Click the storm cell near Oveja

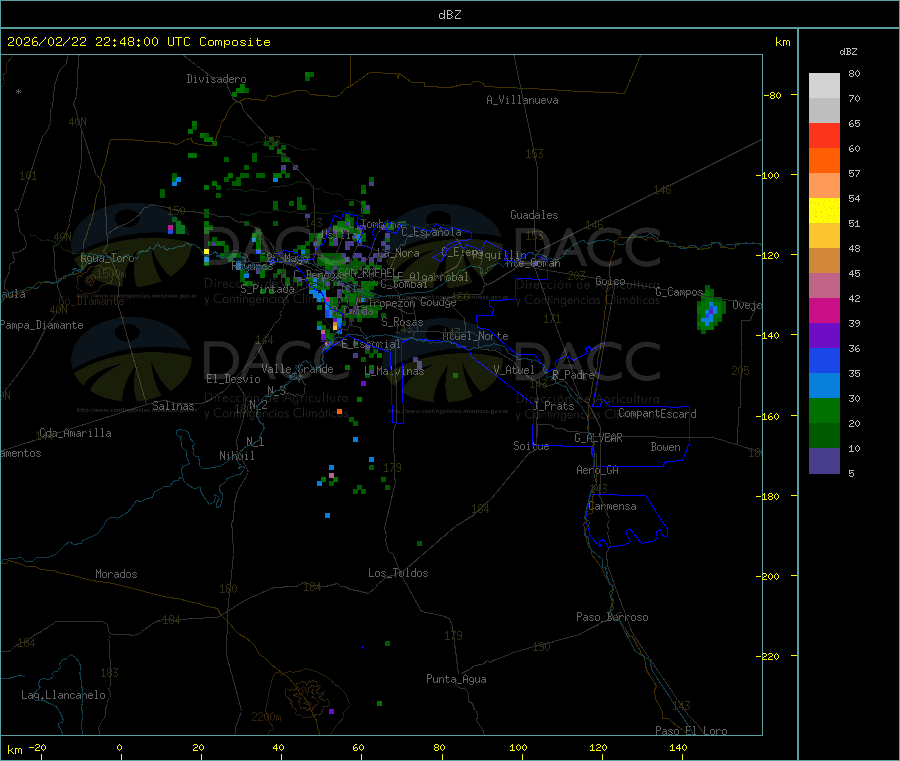click(x=709, y=312)
